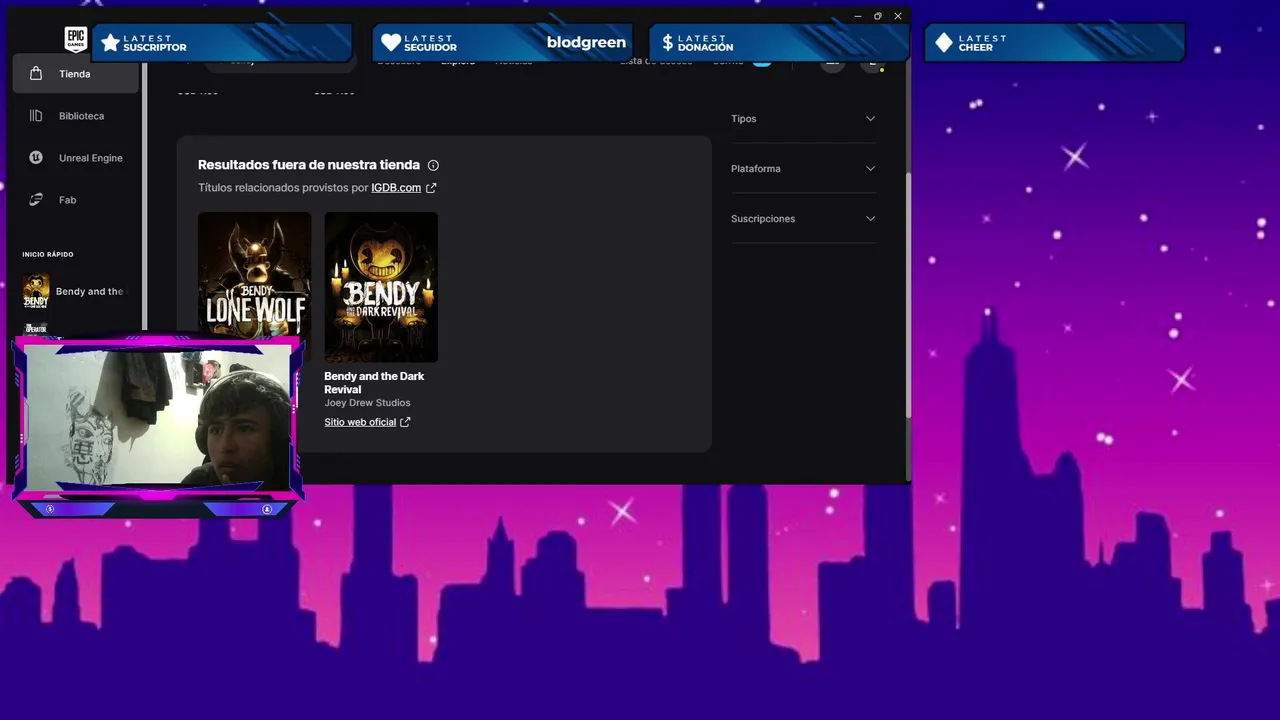Click the Epic Games logo
The height and width of the screenshot is (720, 1280).
76,39
